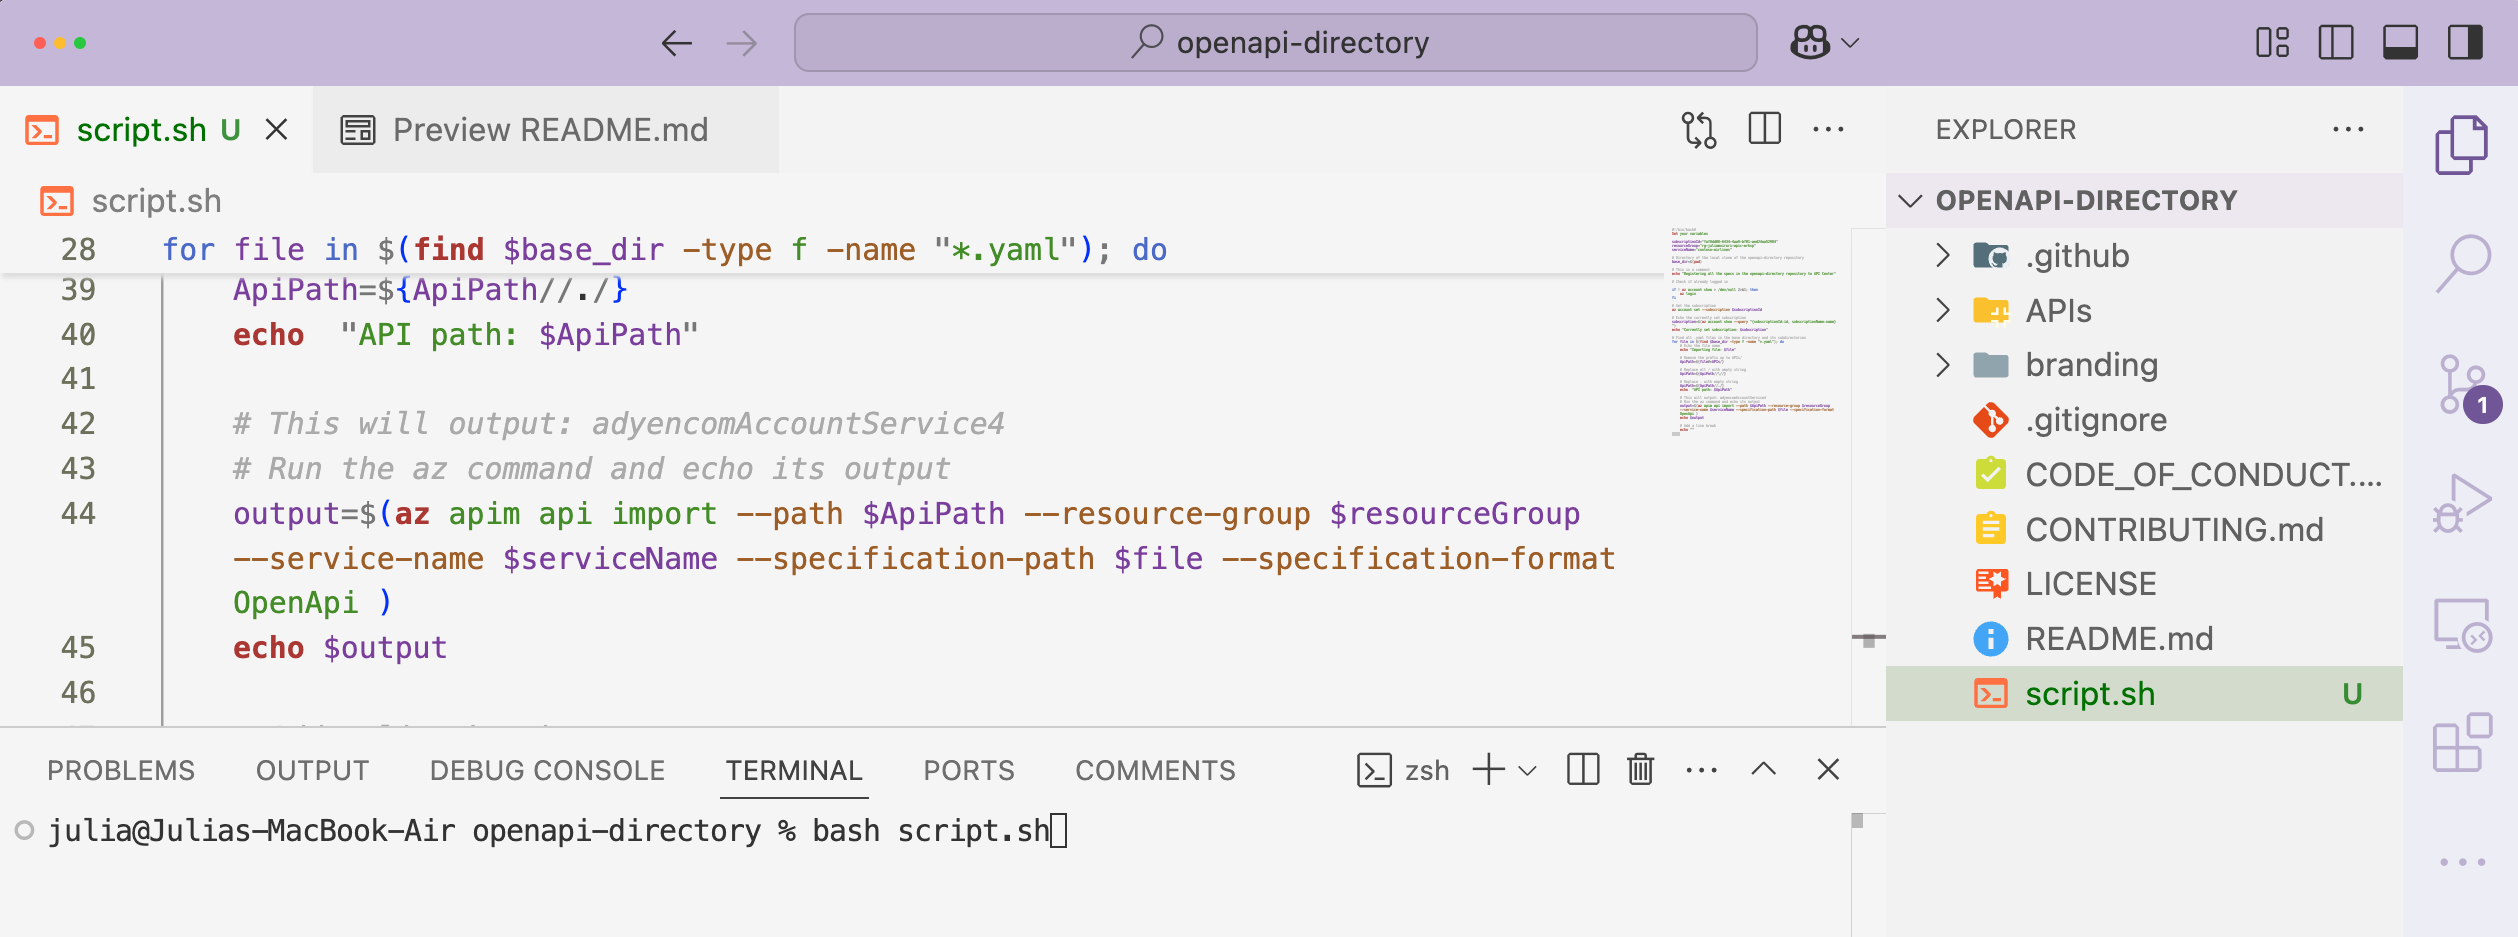The height and width of the screenshot is (937, 2518).
Task: Collapse the OPENAPI-DIRECTORY root folder
Action: [x=2144, y=200]
